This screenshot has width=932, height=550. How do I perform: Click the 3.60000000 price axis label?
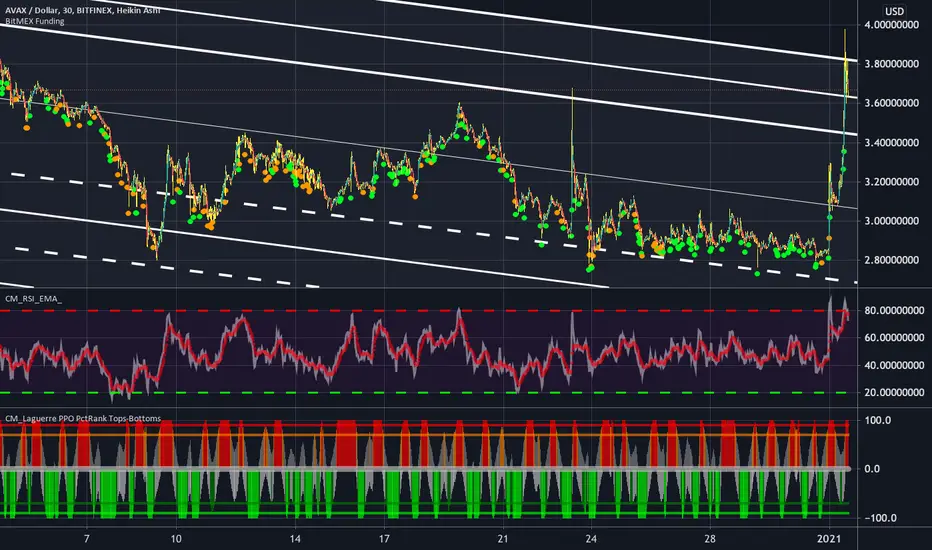coord(892,103)
